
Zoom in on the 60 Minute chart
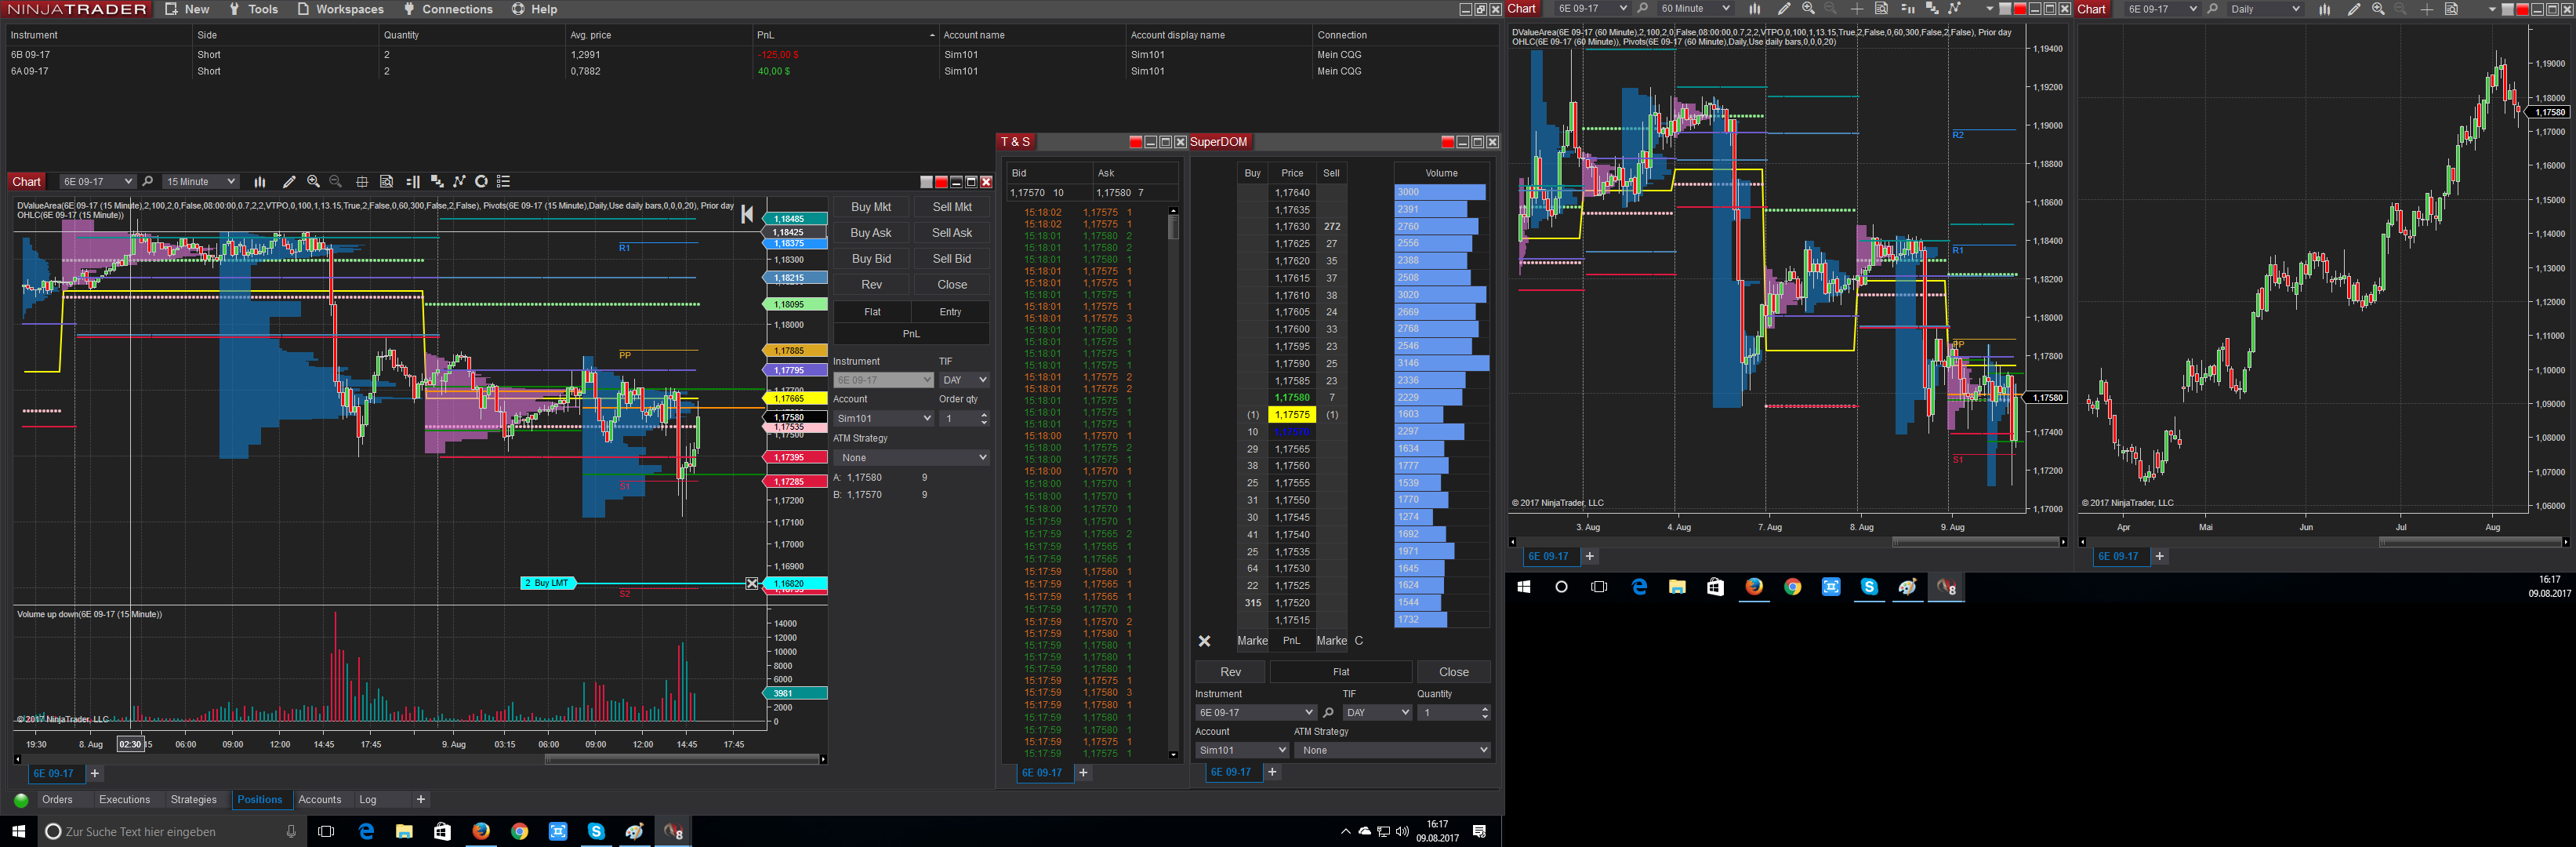pyautogui.click(x=1808, y=9)
